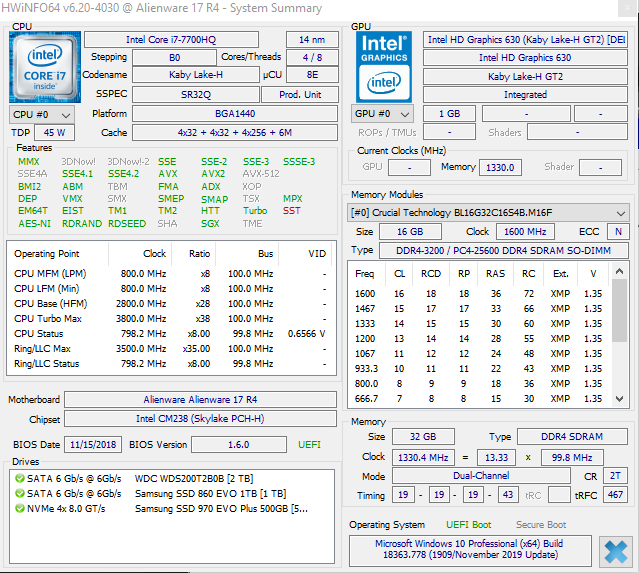Click the Cache 4x32 + 4x32 + 4x256 + 6M field
This screenshot has width=639, height=573.
(235, 132)
